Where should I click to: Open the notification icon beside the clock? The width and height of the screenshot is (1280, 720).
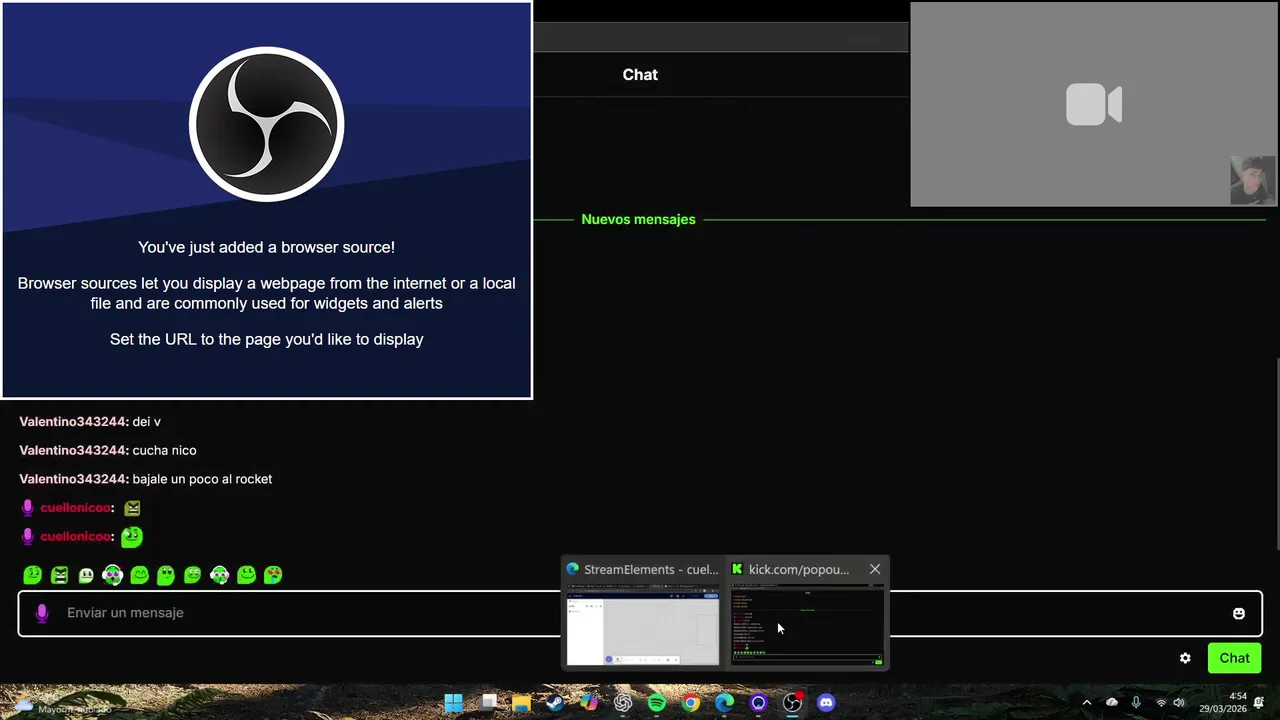click(x=1259, y=703)
